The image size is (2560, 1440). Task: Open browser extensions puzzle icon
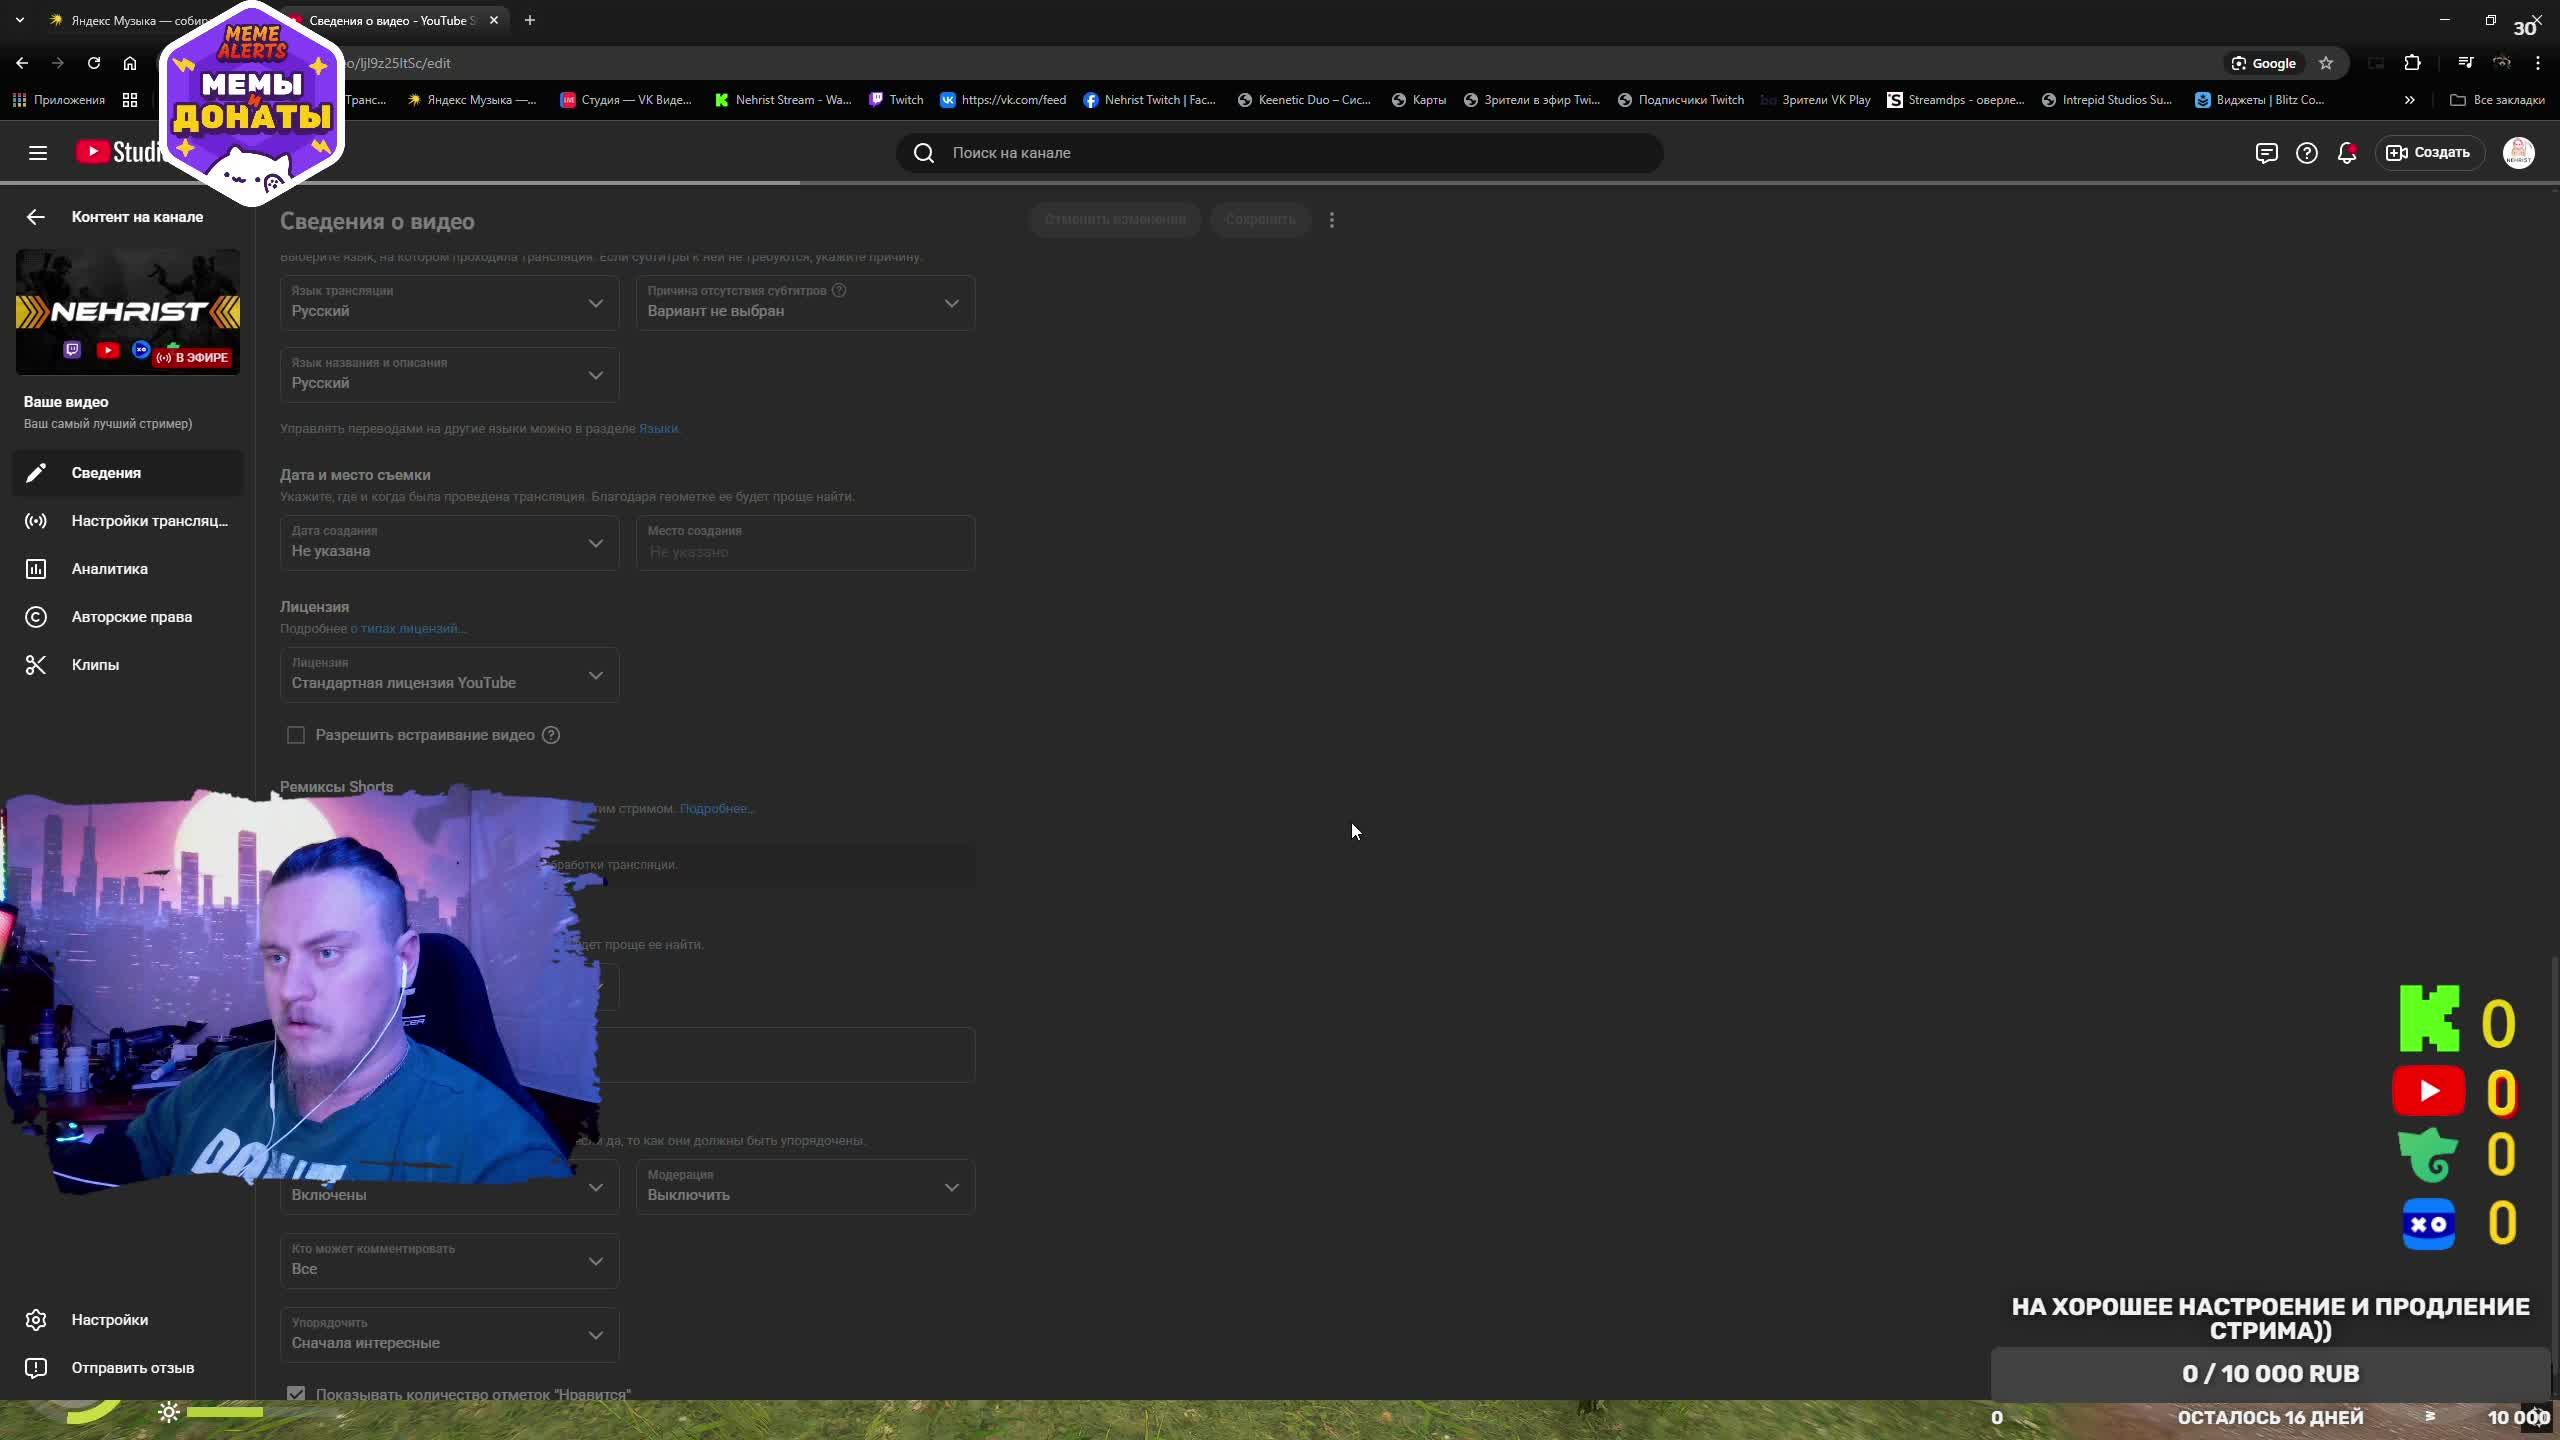tap(2412, 63)
